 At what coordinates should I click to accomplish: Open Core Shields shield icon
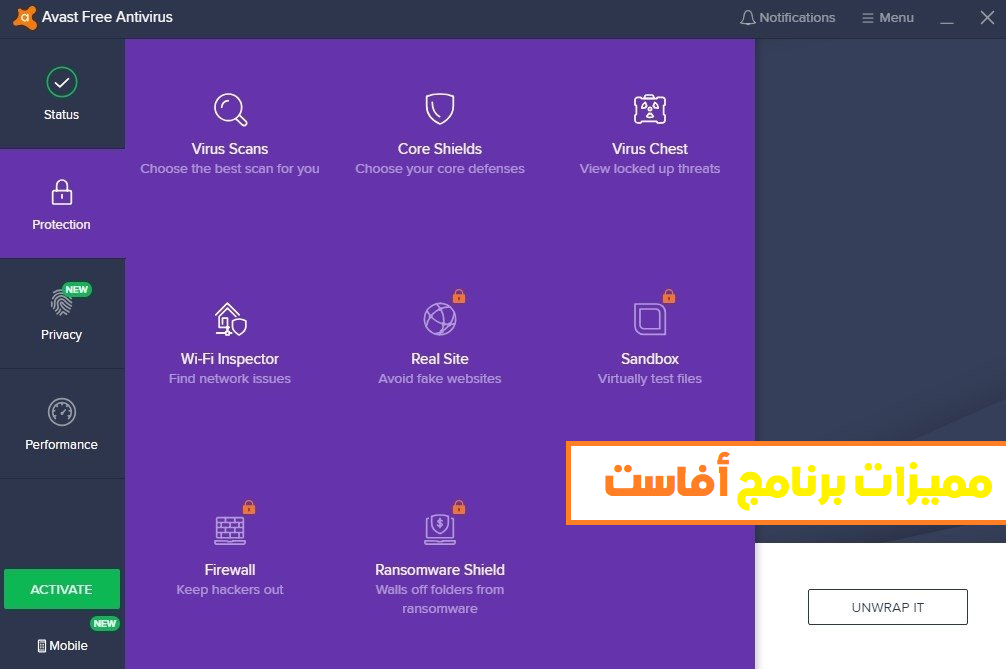tap(439, 108)
